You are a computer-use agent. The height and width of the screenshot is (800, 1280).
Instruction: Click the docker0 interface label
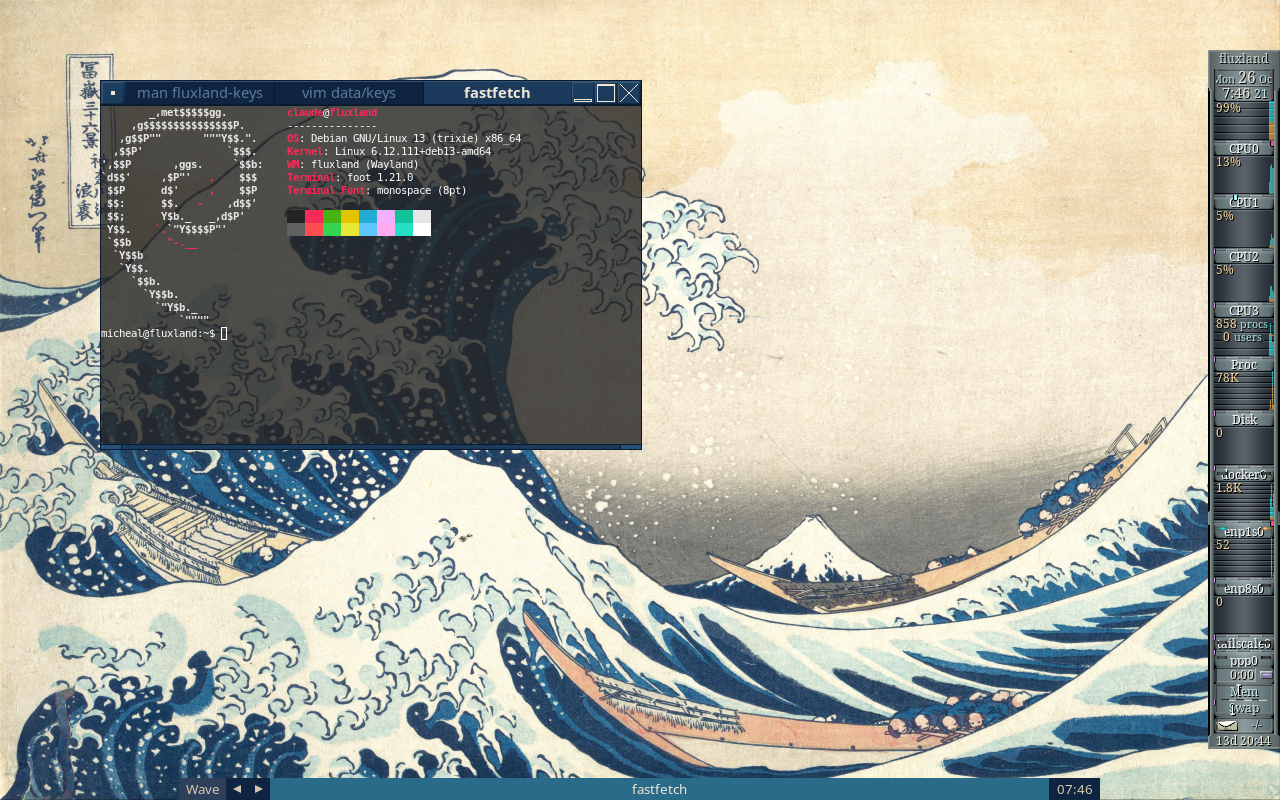pyautogui.click(x=1244, y=474)
